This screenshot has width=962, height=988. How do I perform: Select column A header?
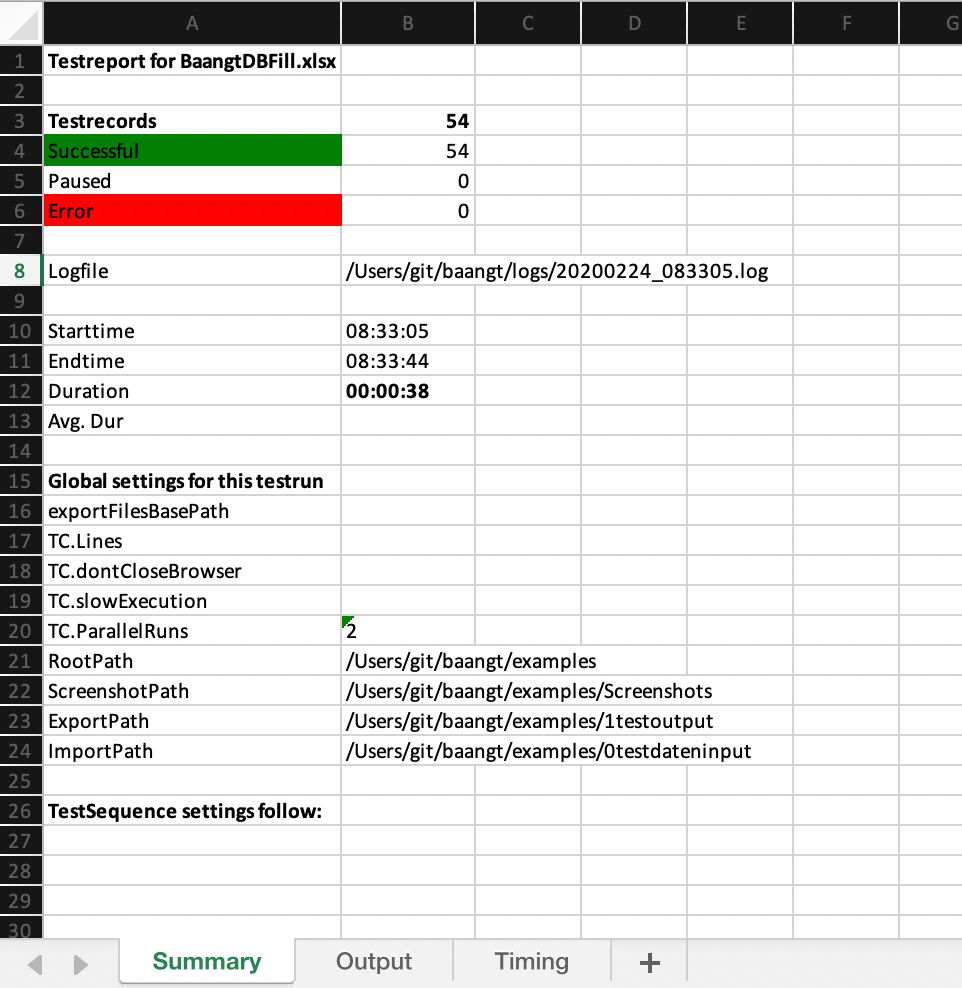(x=192, y=23)
